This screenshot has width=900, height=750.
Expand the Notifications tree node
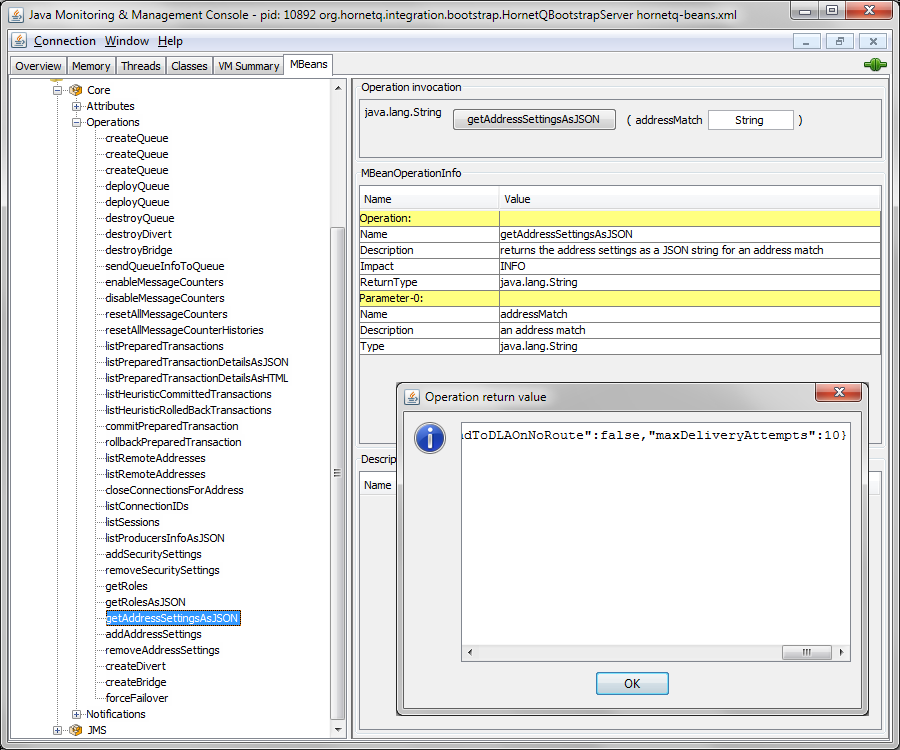click(76, 714)
